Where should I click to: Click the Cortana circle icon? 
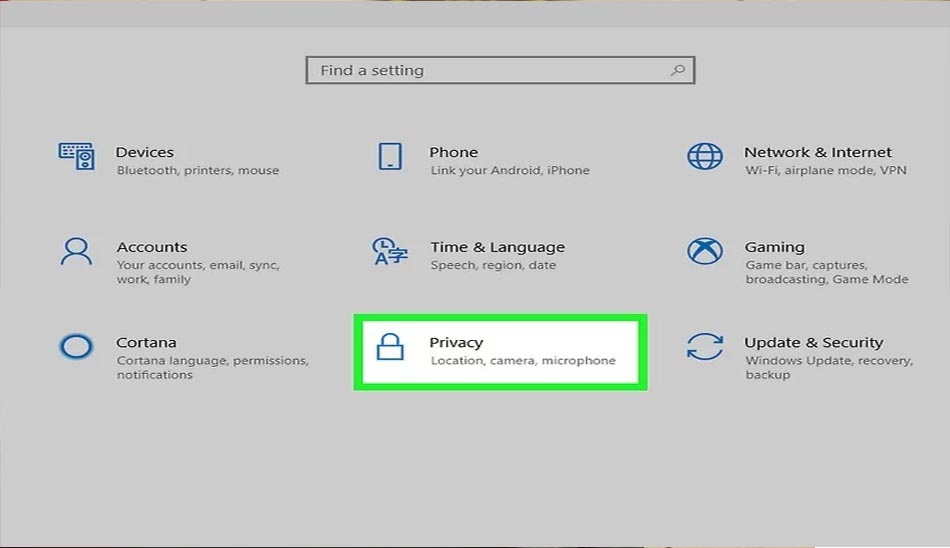[x=76, y=347]
